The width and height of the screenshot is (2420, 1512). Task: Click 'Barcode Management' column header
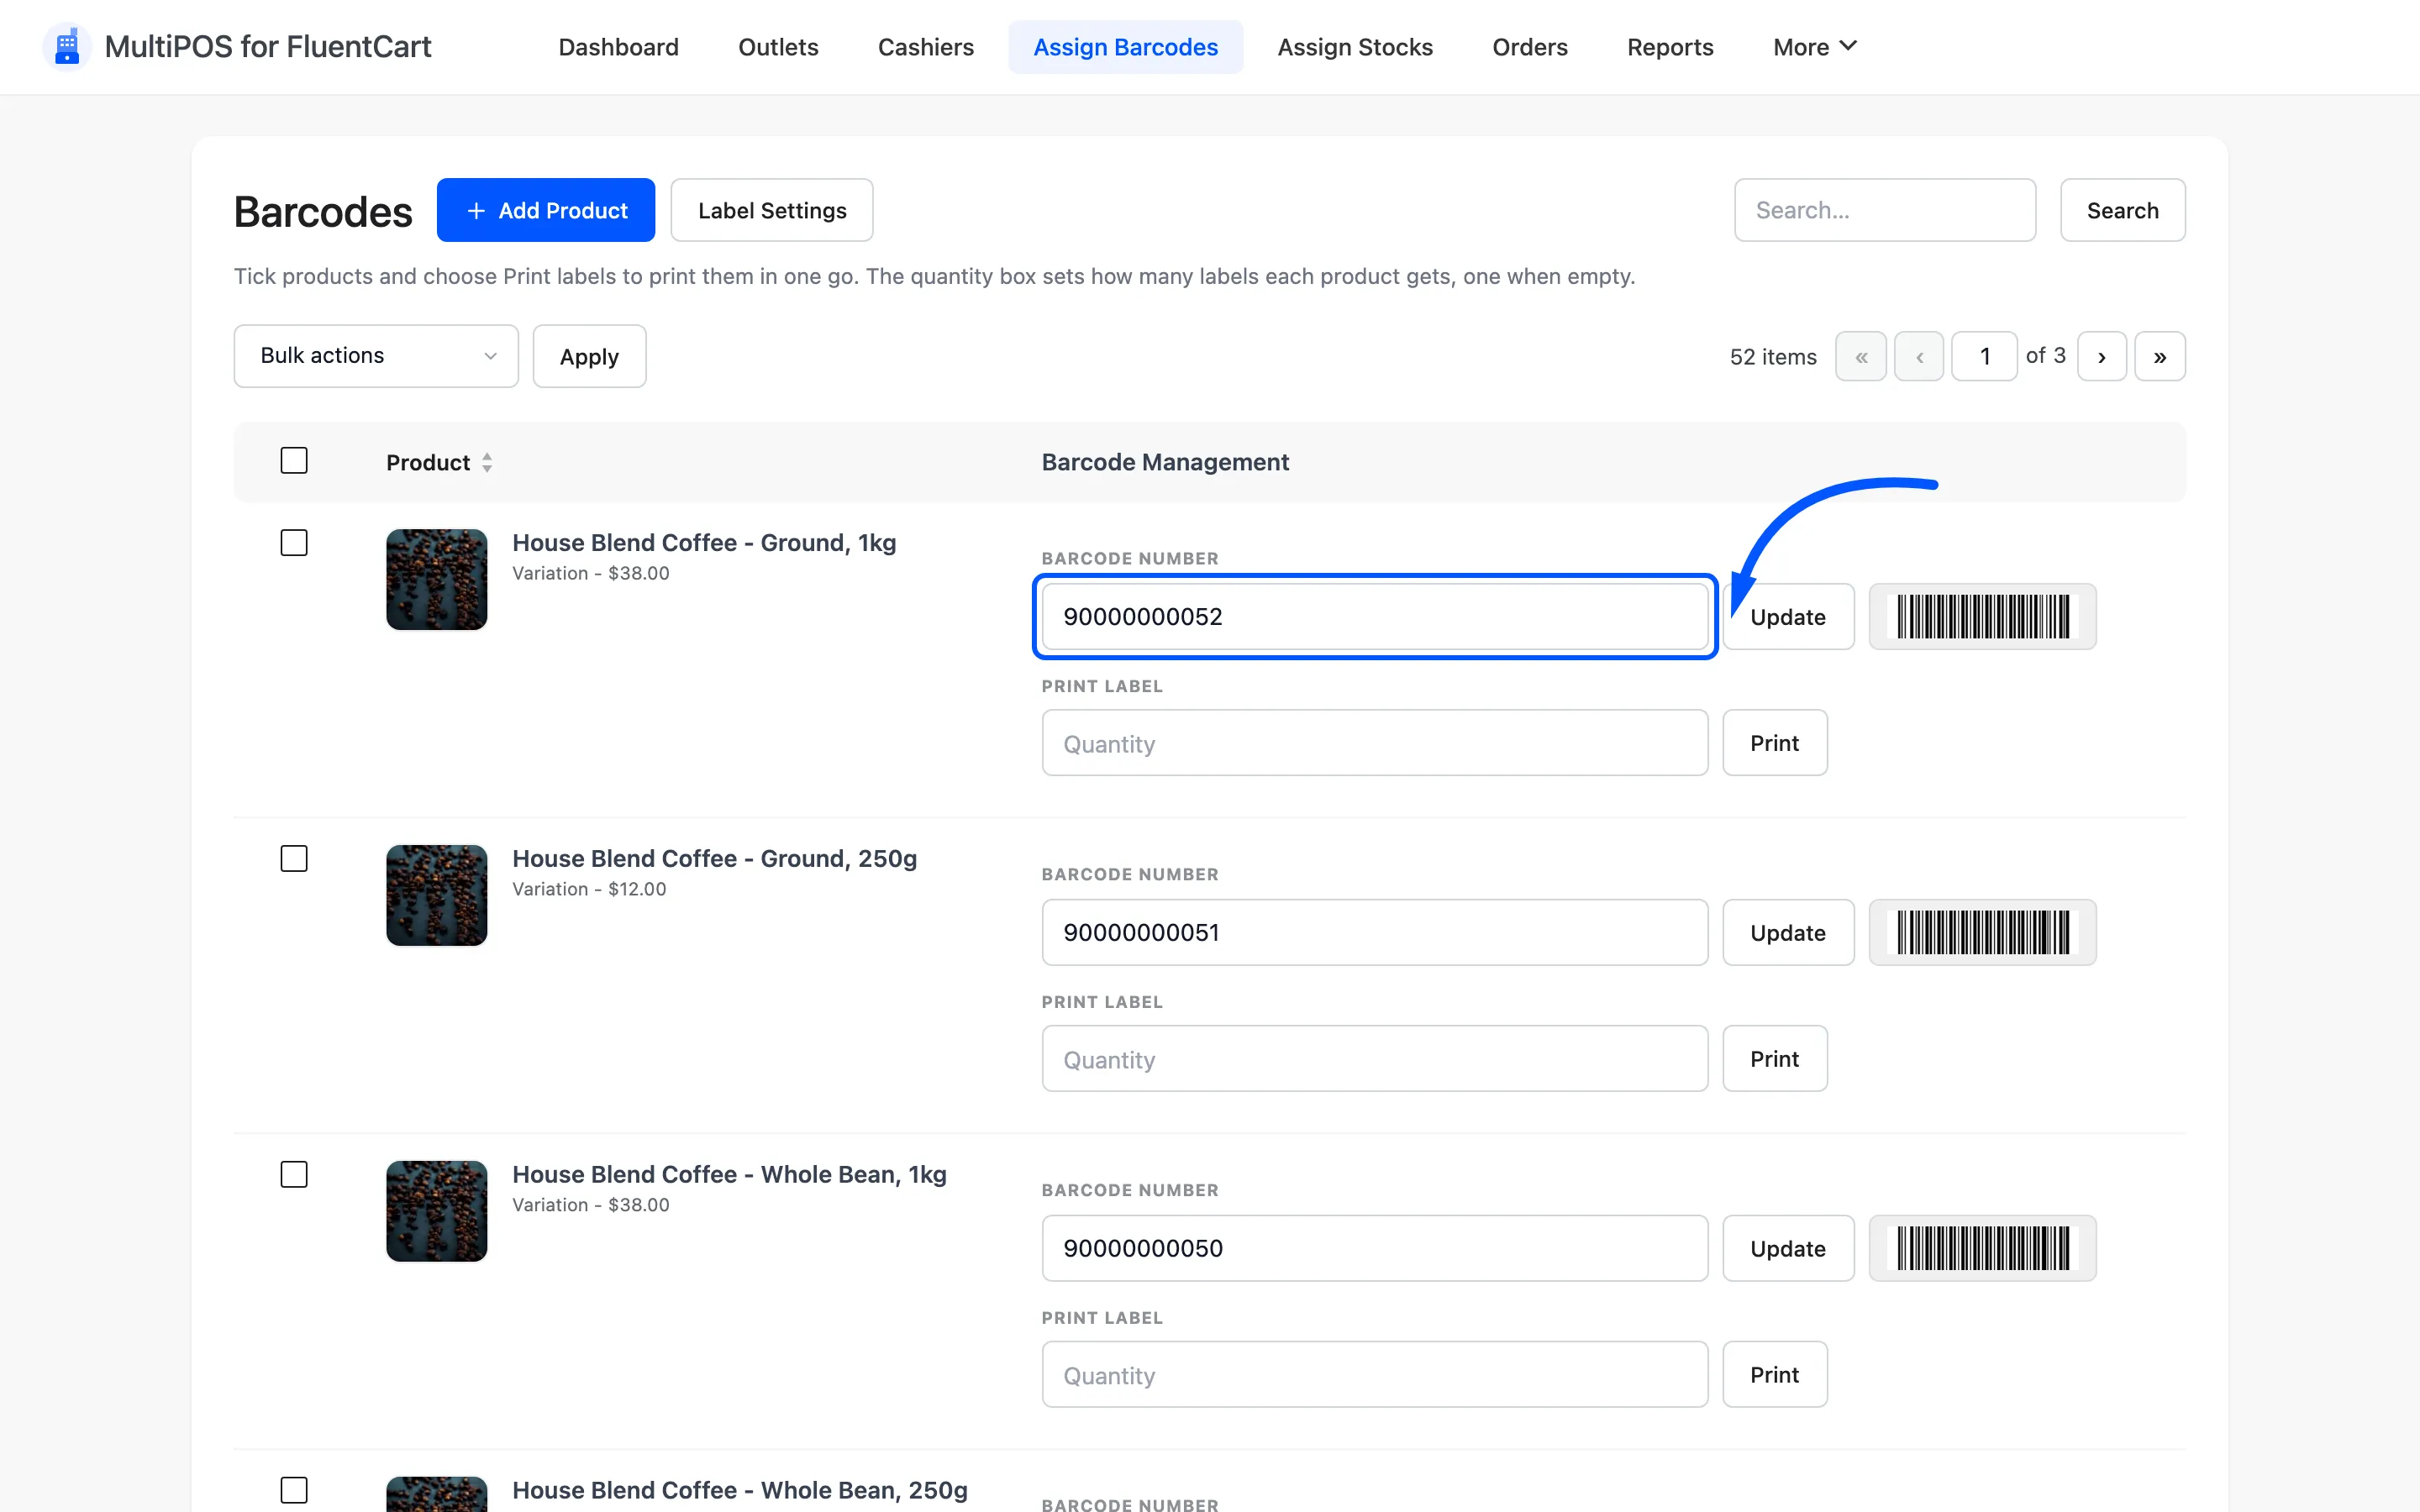pos(1165,463)
